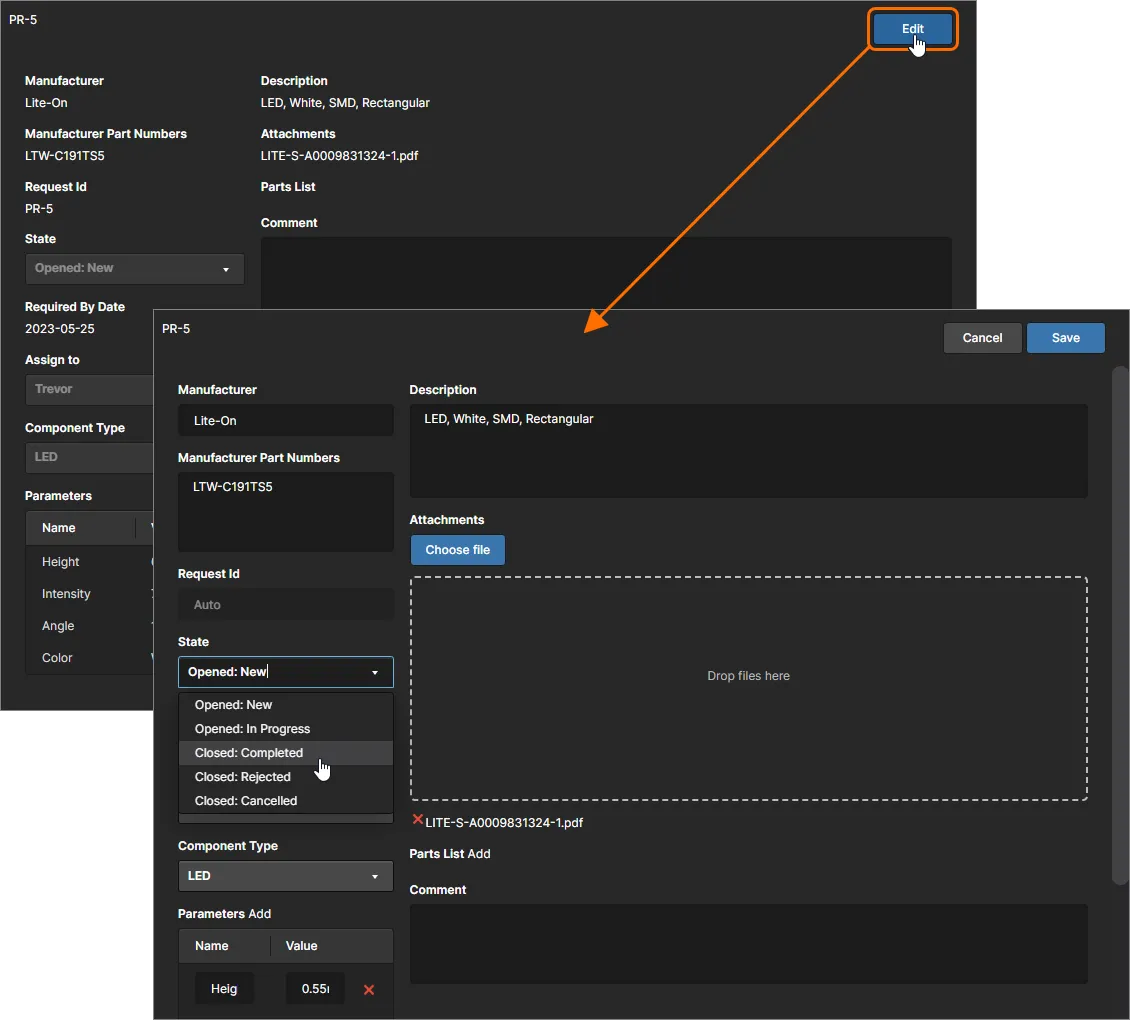
Task: Click inside the Comment text area
Action: 748,943
